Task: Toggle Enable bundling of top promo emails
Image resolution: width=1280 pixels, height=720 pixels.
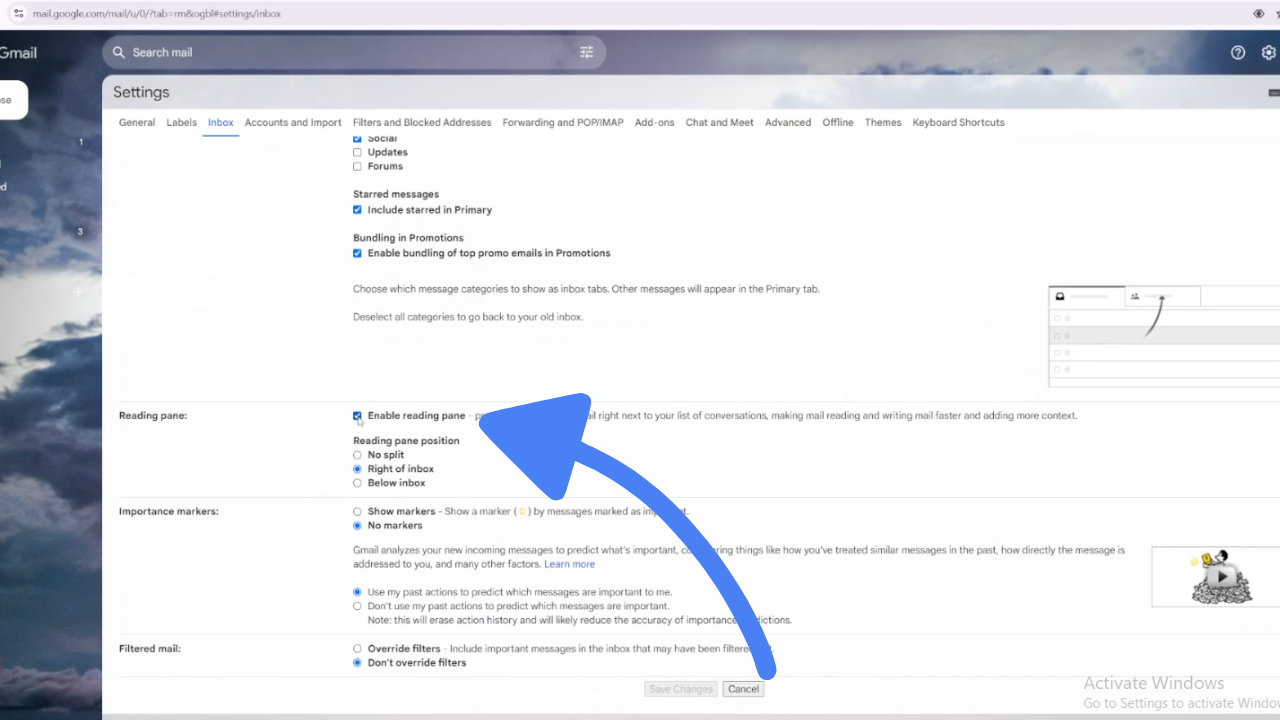Action: point(357,253)
